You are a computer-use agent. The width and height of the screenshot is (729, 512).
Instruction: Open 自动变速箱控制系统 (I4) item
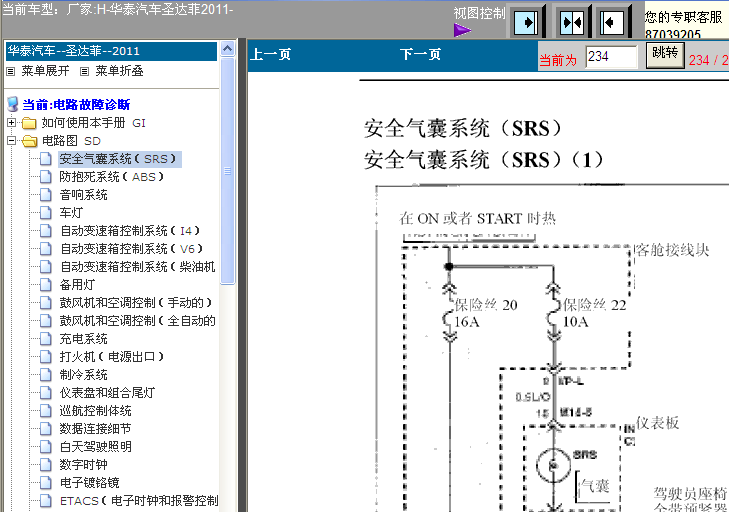click(130, 231)
